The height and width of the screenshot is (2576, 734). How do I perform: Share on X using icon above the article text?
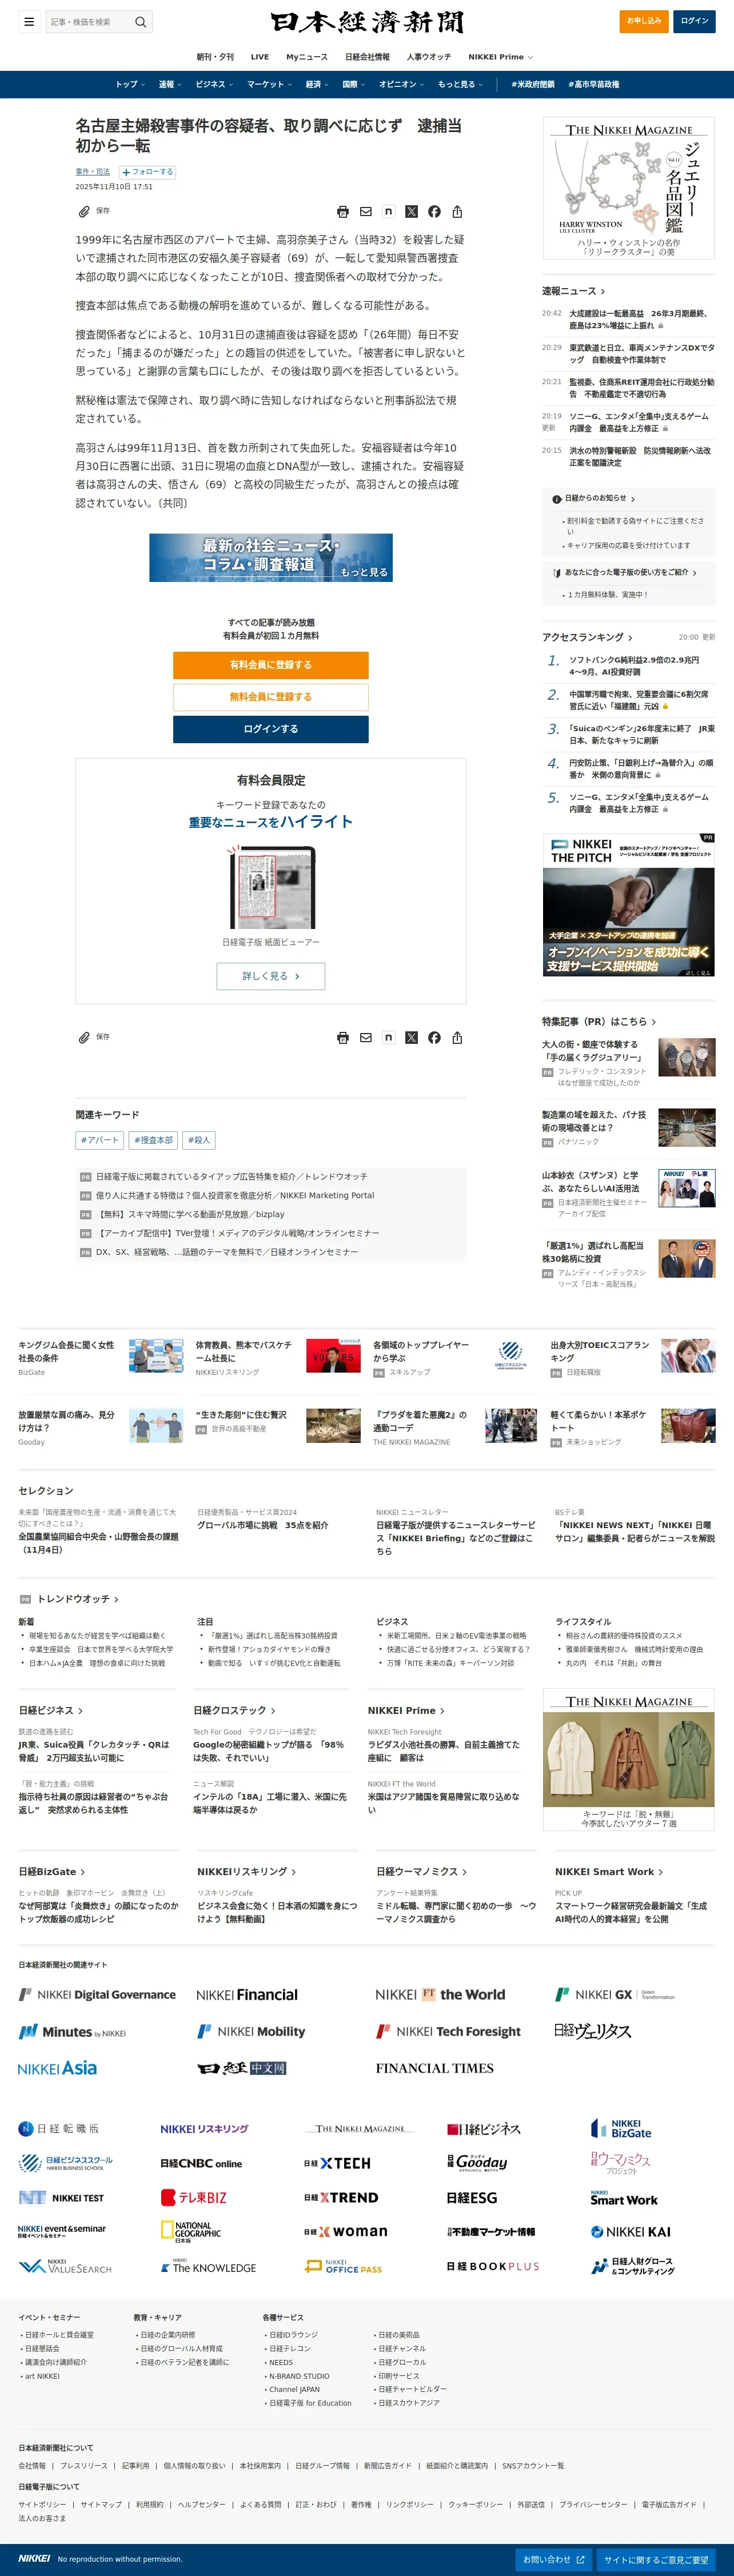(x=411, y=212)
